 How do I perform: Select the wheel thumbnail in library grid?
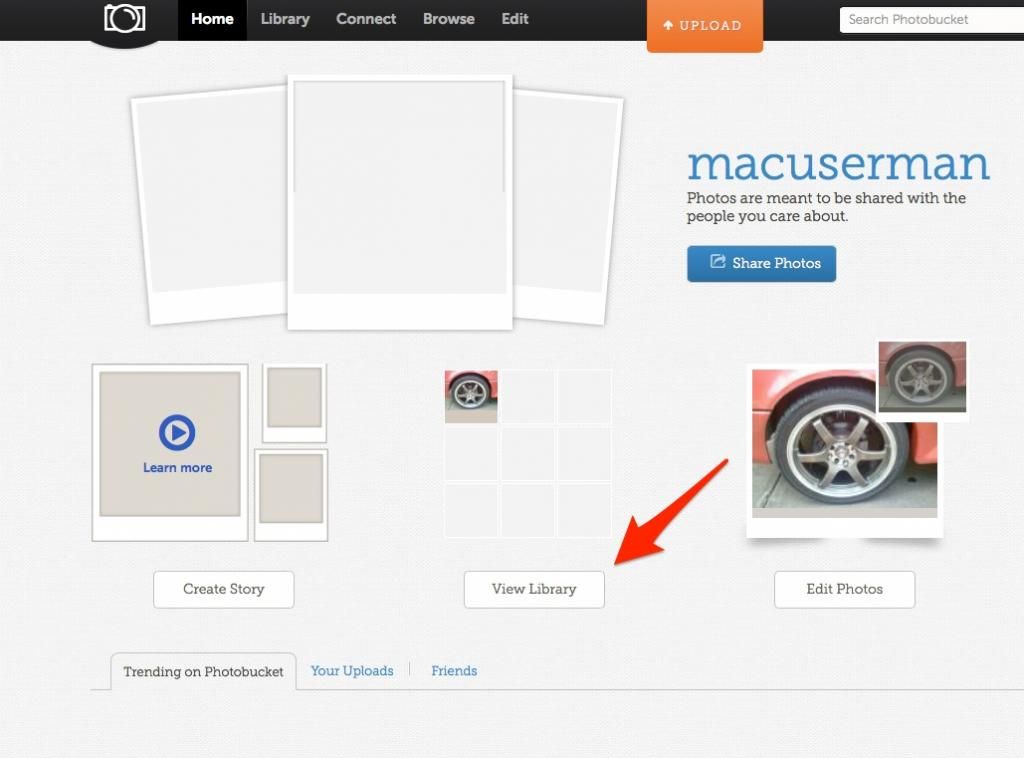(x=471, y=396)
